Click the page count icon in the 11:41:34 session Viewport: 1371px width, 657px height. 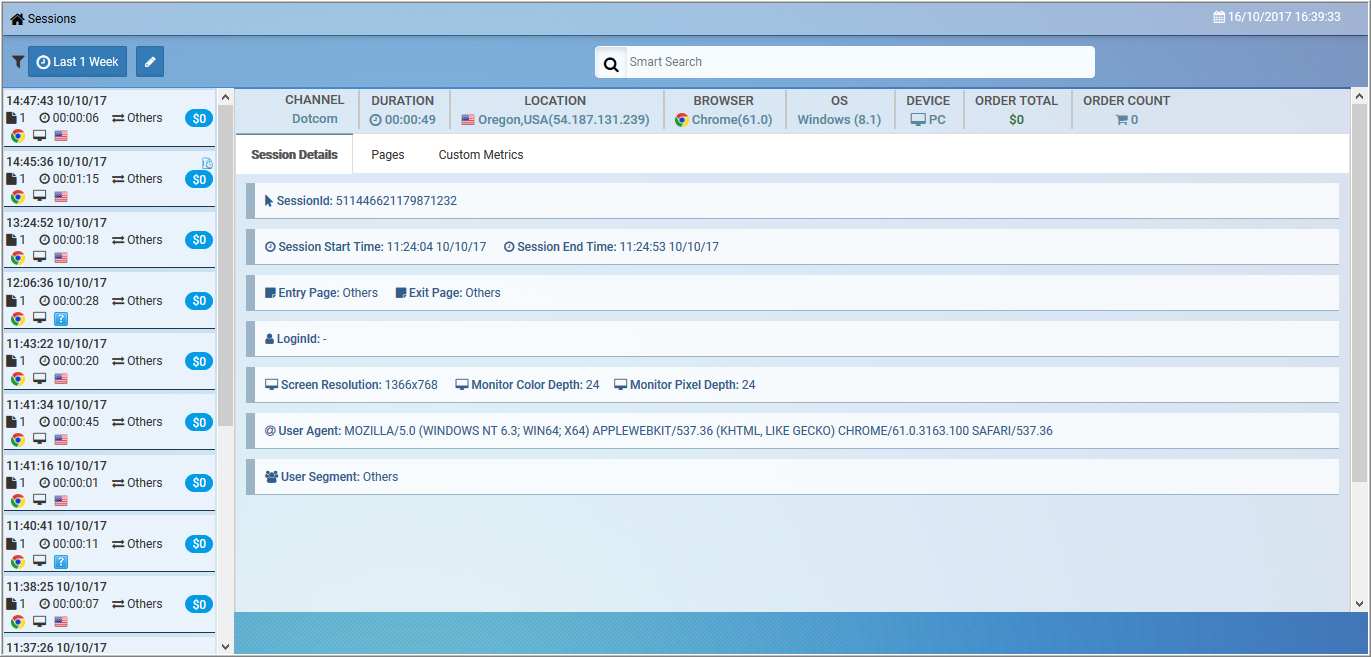[x=12, y=422]
